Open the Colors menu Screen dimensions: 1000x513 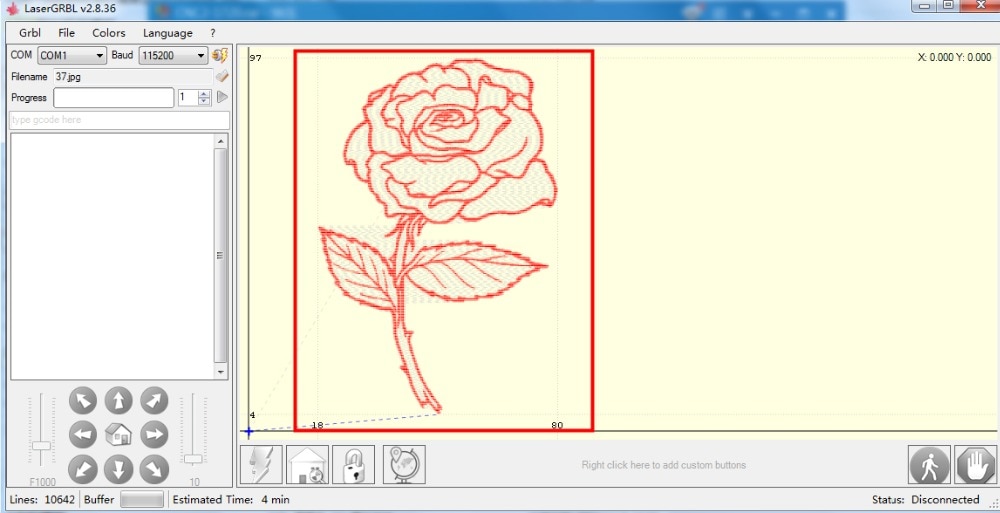[108, 33]
